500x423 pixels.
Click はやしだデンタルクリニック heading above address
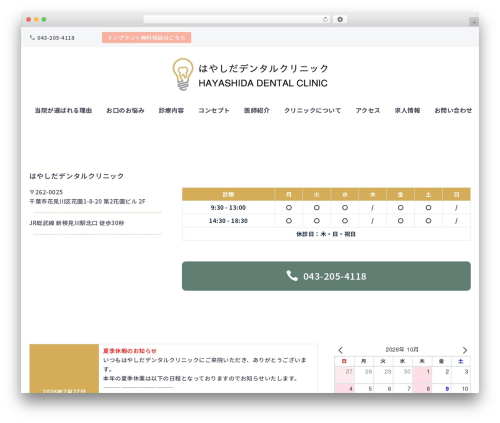[x=77, y=176]
